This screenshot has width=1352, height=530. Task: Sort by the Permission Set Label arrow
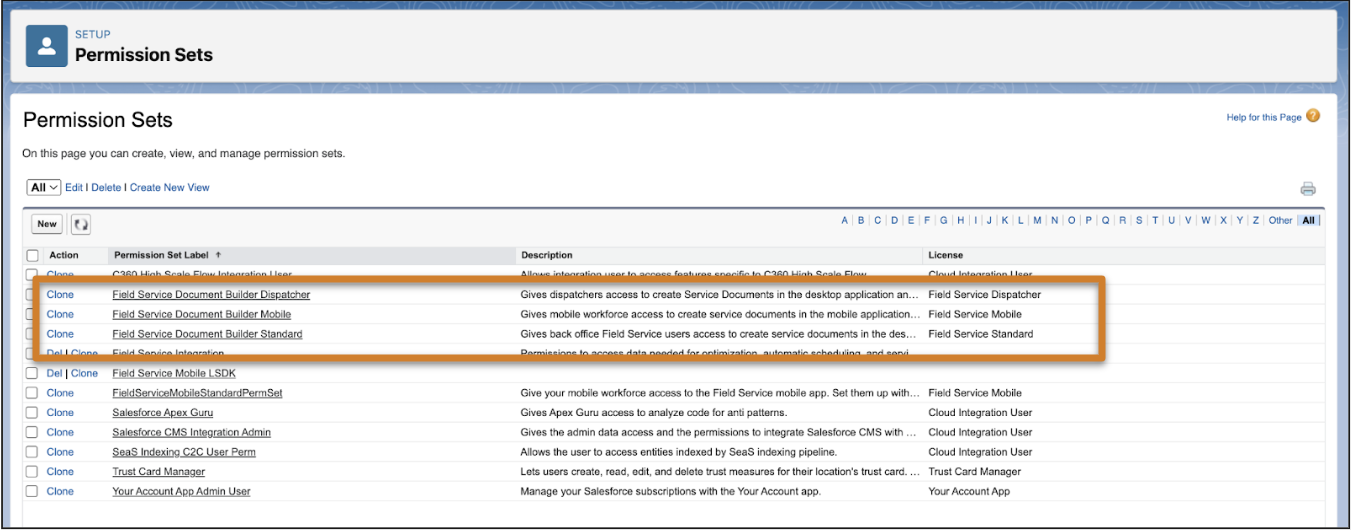pyautogui.click(x=219, y=255)
